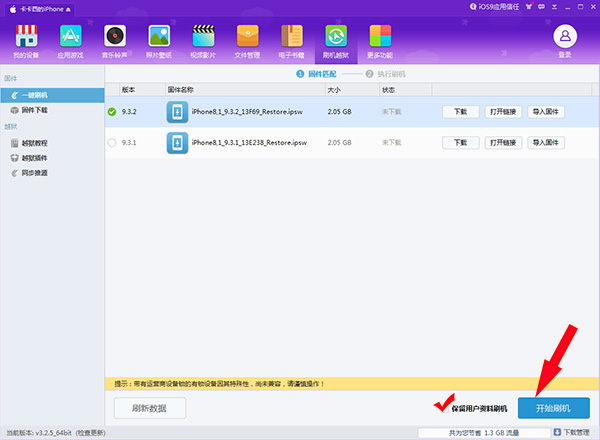Click 下载 download button for 9.3.1

460,143
